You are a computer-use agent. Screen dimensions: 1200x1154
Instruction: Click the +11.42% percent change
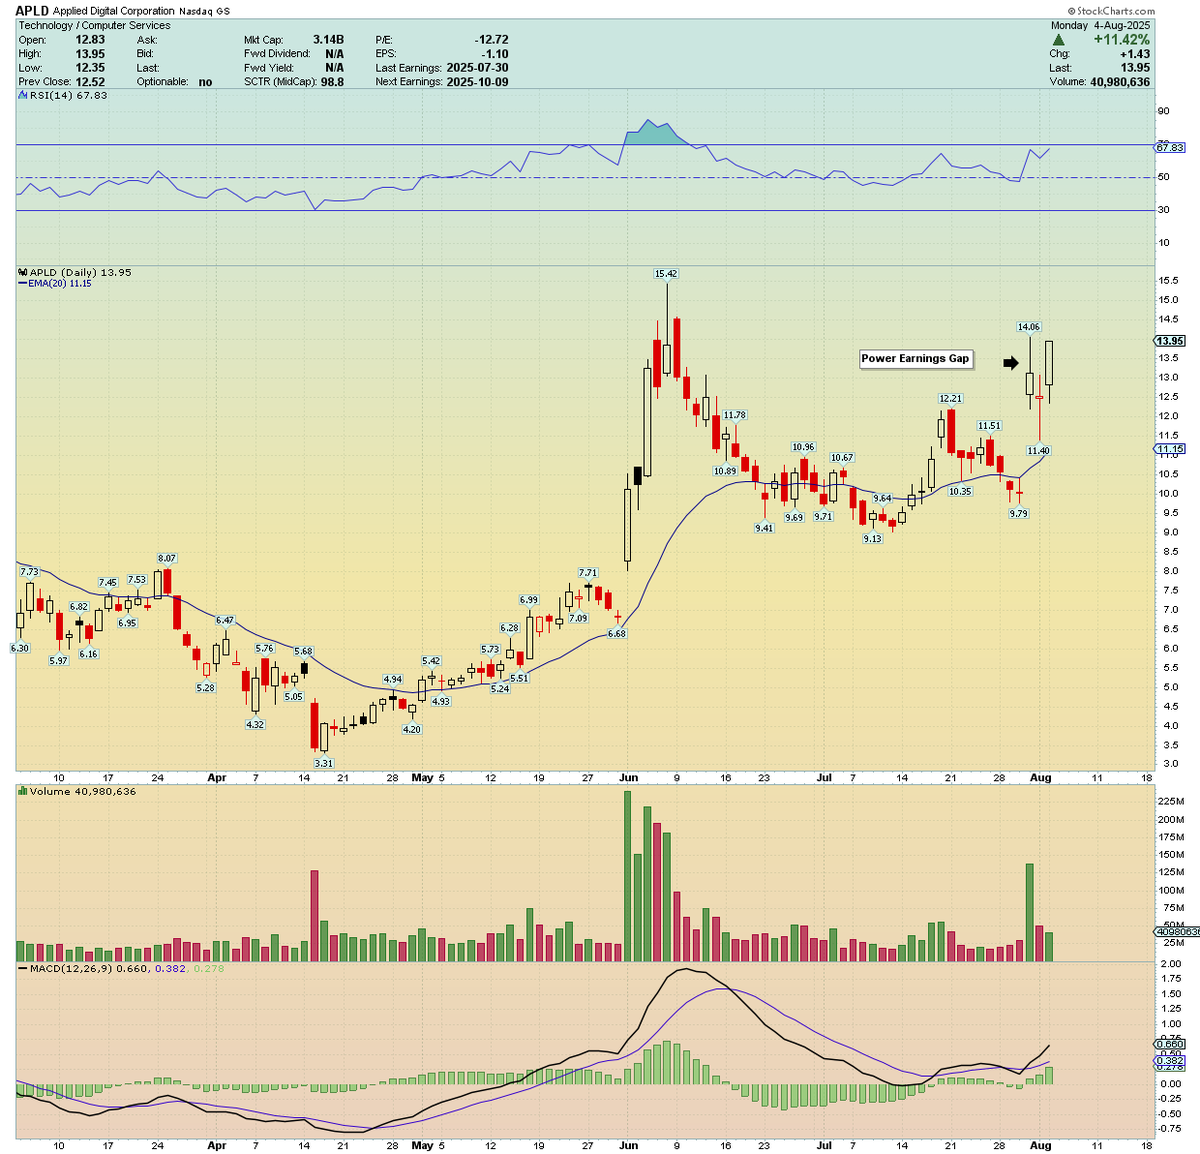click(1121, 40)
